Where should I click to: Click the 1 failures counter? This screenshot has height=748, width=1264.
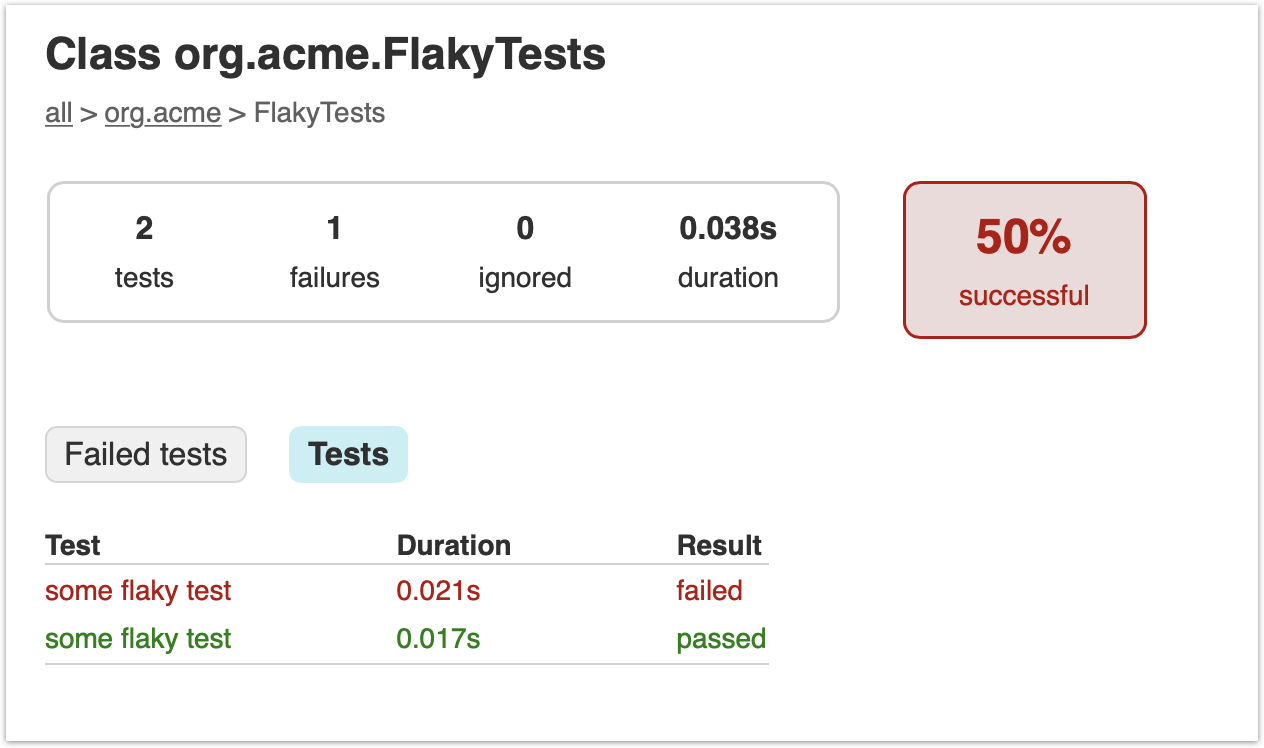coord(334,253)
